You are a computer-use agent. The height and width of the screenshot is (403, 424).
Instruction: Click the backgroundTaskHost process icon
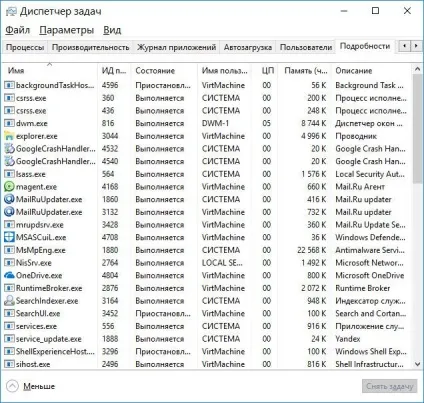click(x=9, y=85)
